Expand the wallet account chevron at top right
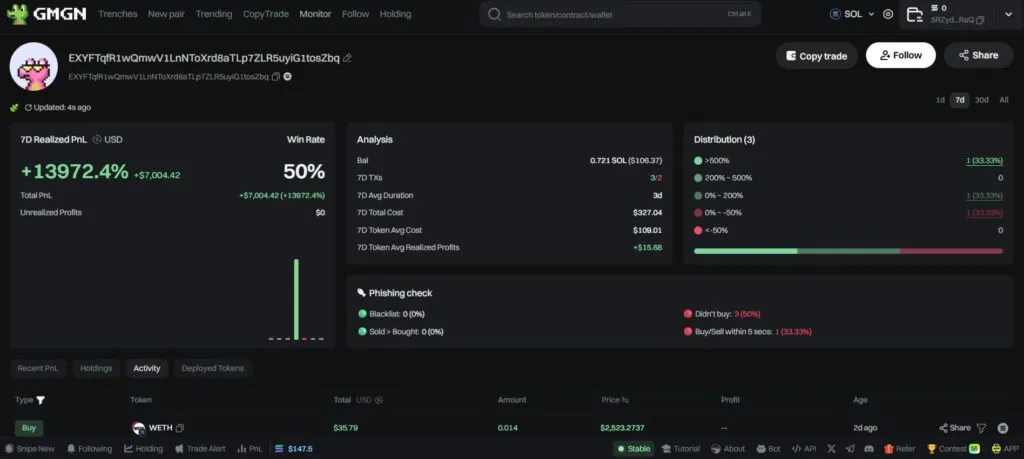1024x459 pixels. click(1011, 15)
